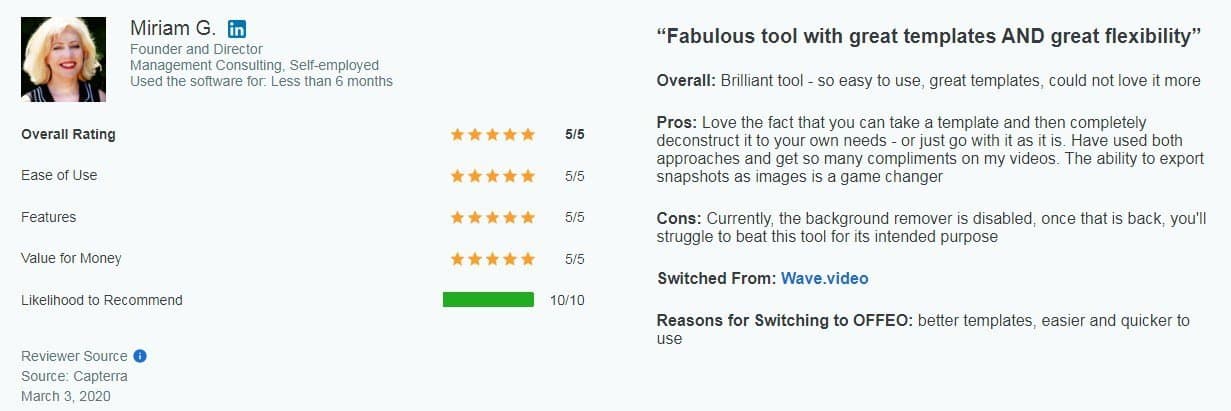Click the LinkedIn icon beside Miriam G.
1231x411 pixels.
click(237, 28)
